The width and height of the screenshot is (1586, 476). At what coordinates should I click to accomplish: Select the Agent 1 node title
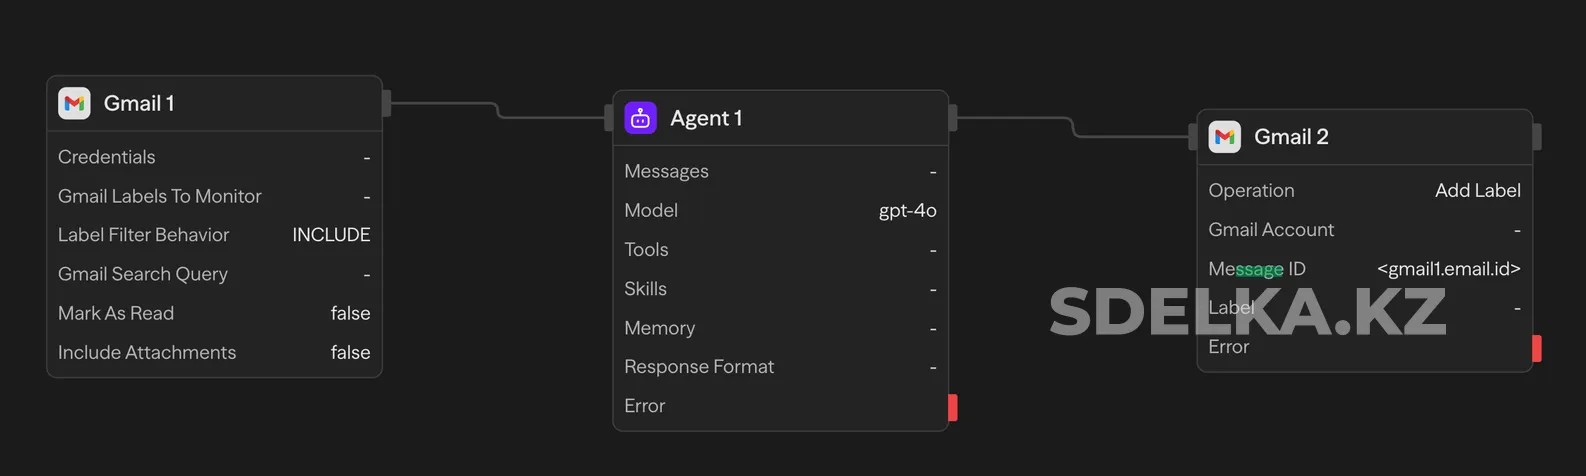click(706, 118)
